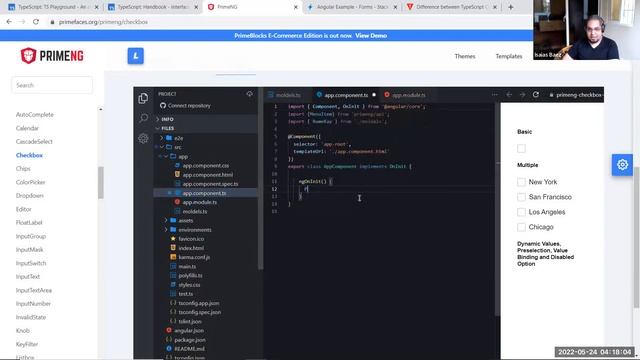Click the cloud icon beside PROJECT
Image resolution: width=640 pixels, height=360 pixels.
[x=249, y=94]
